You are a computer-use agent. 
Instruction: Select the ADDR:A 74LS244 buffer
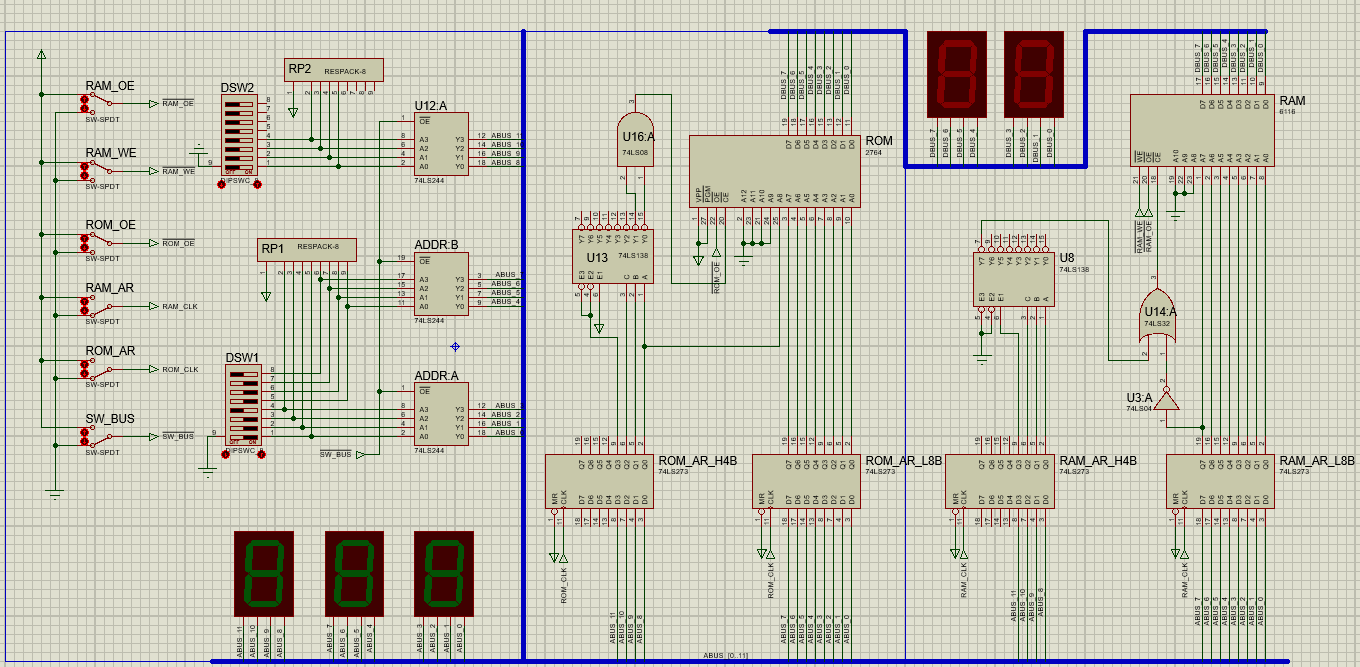click(441, 413)
